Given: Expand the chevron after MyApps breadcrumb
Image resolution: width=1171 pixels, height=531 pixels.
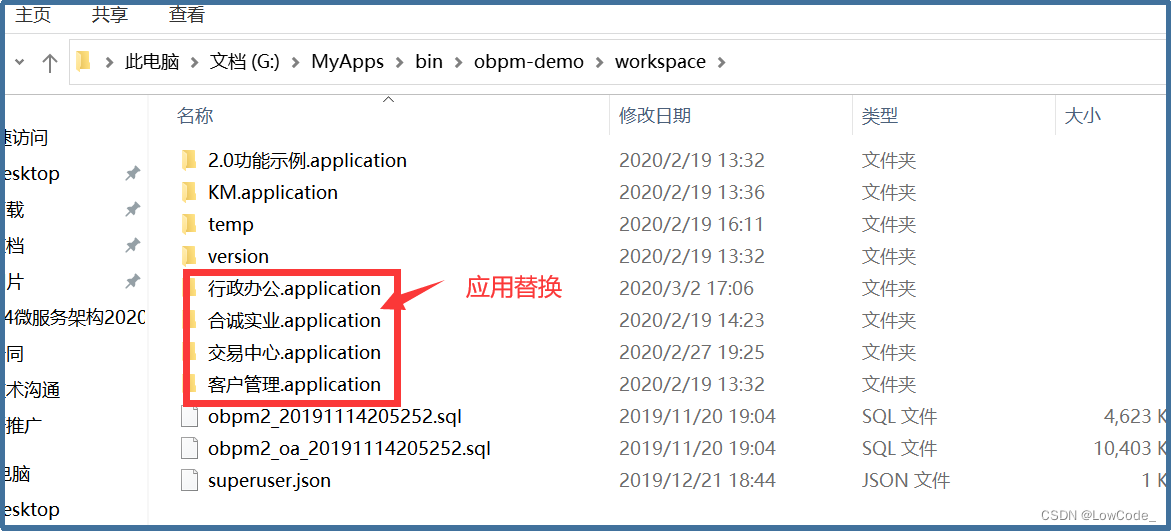Looking at the screenshot, I should pos(400,62).
